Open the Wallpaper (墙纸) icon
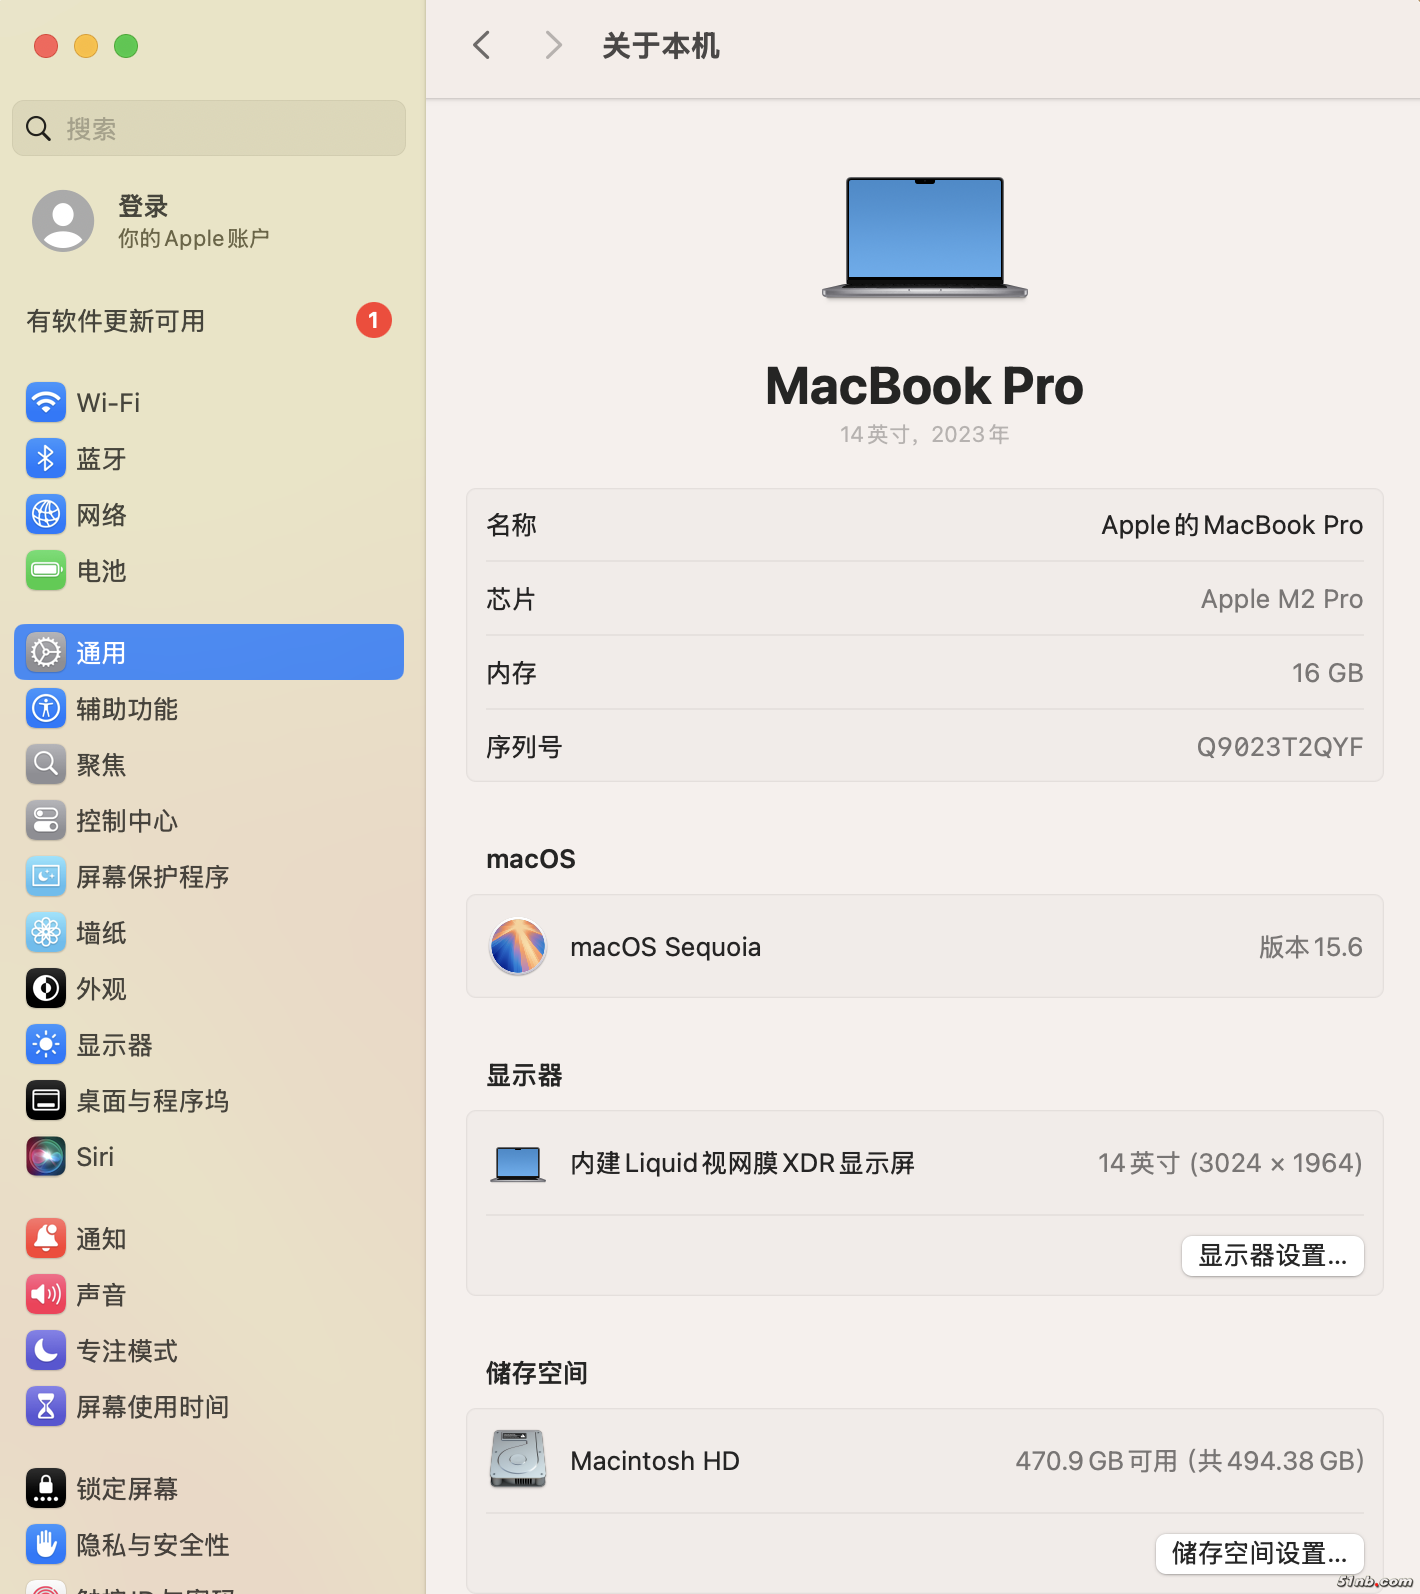The image size is (1420, 1594). (x=46, y=932)
